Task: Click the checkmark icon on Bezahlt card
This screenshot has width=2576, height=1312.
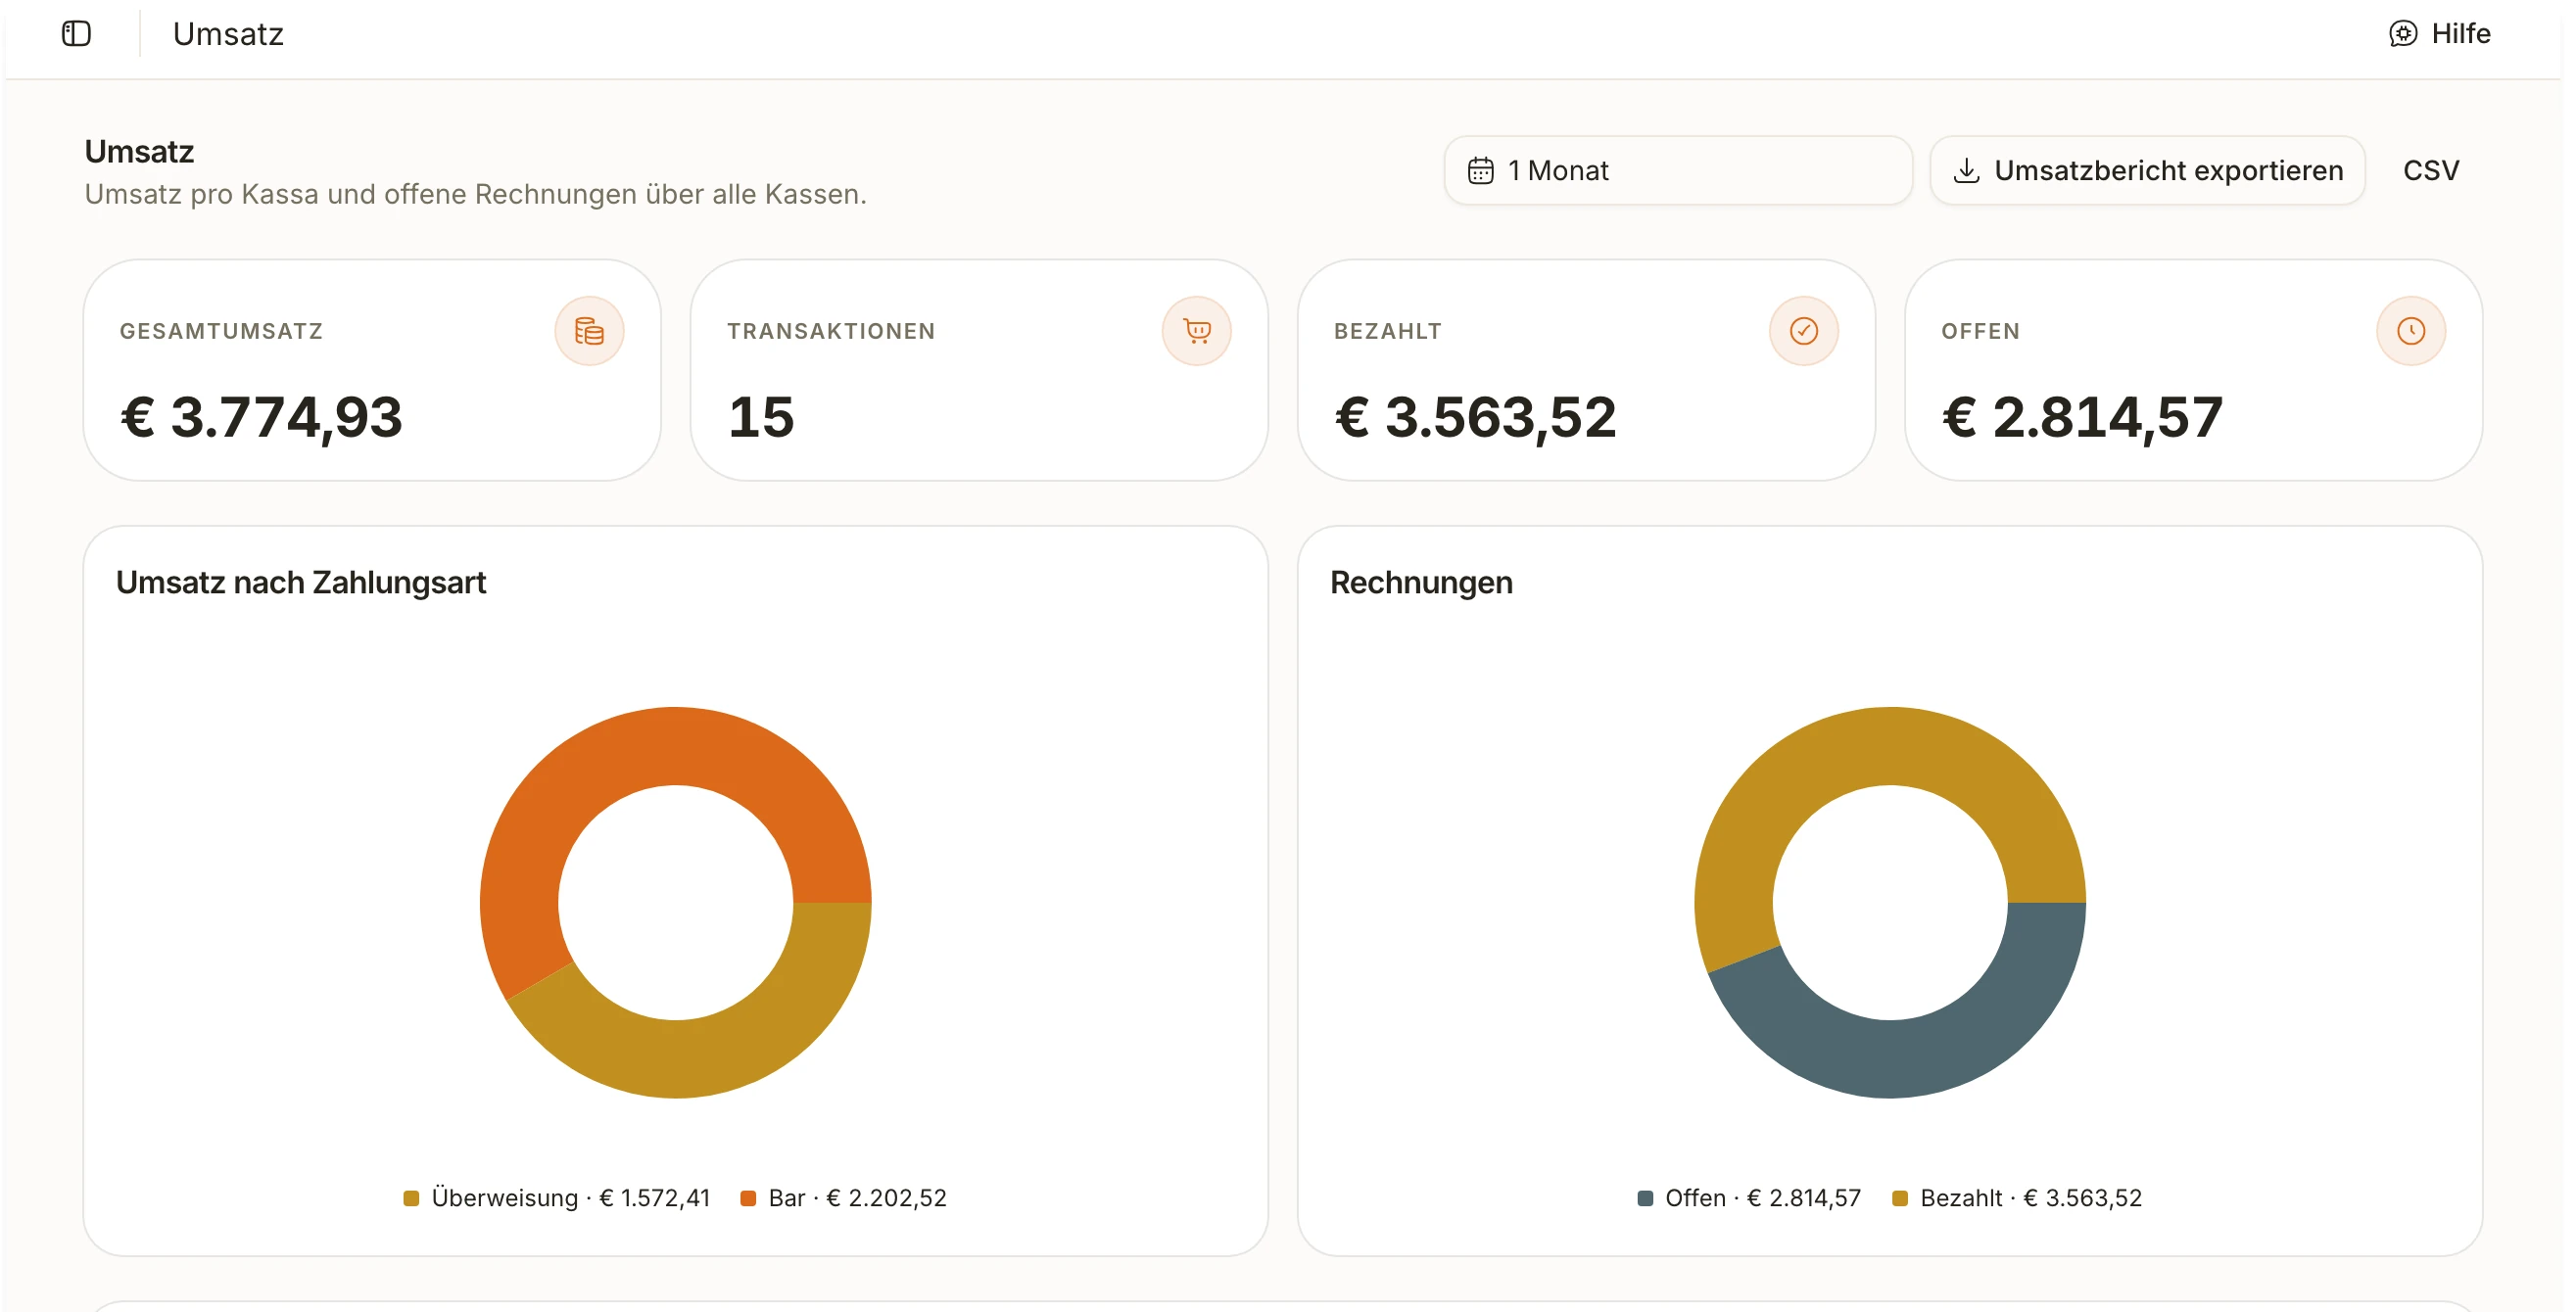Action: click(x=1803, y=331)
